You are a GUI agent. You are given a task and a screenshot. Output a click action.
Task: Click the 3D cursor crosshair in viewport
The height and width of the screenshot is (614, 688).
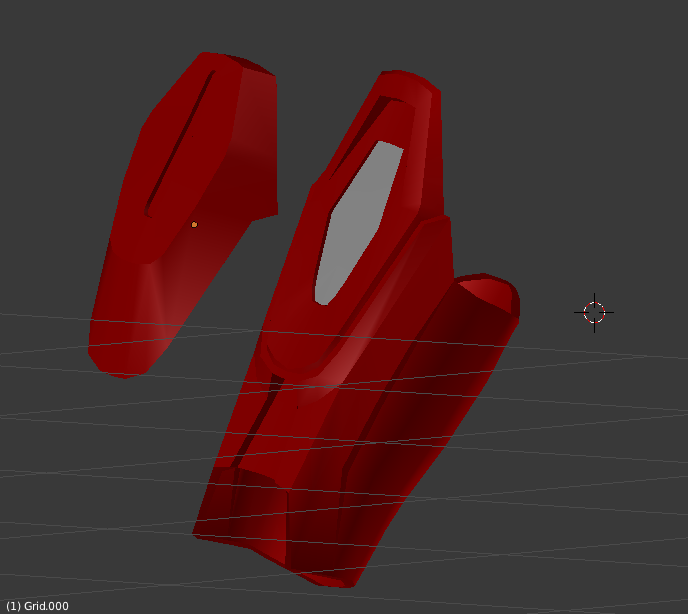click(x=594, y=312)
